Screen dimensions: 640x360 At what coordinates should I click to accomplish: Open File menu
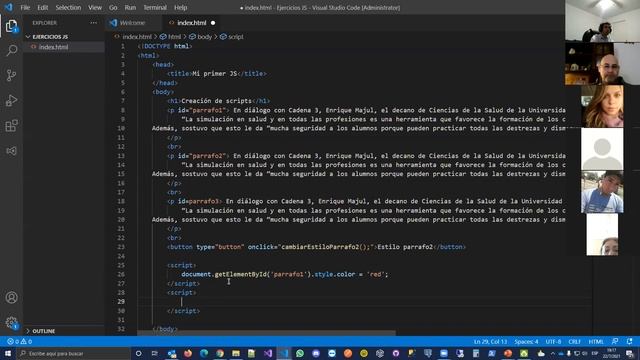click(25, 7)
